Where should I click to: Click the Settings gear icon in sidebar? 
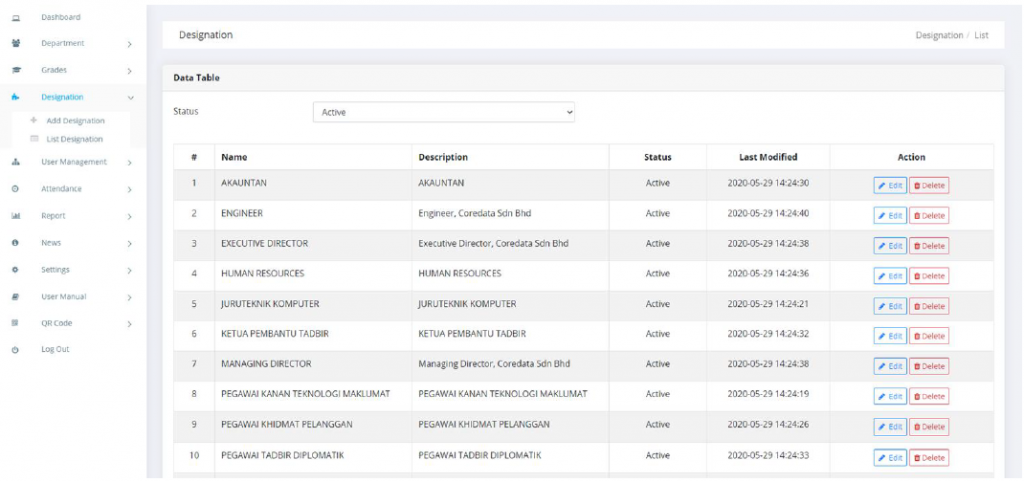point(15,270)
